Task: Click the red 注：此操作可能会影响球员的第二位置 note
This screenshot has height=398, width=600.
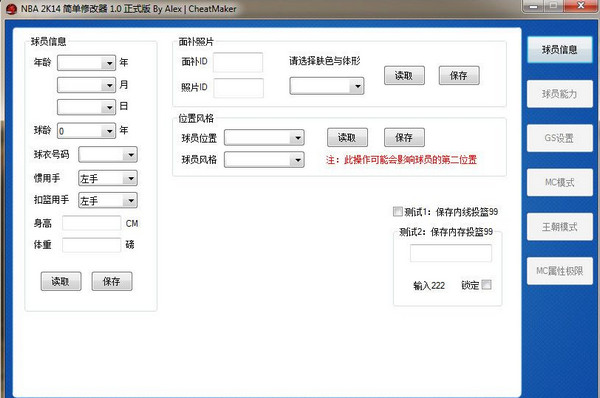Action: (x=401, y=160)
